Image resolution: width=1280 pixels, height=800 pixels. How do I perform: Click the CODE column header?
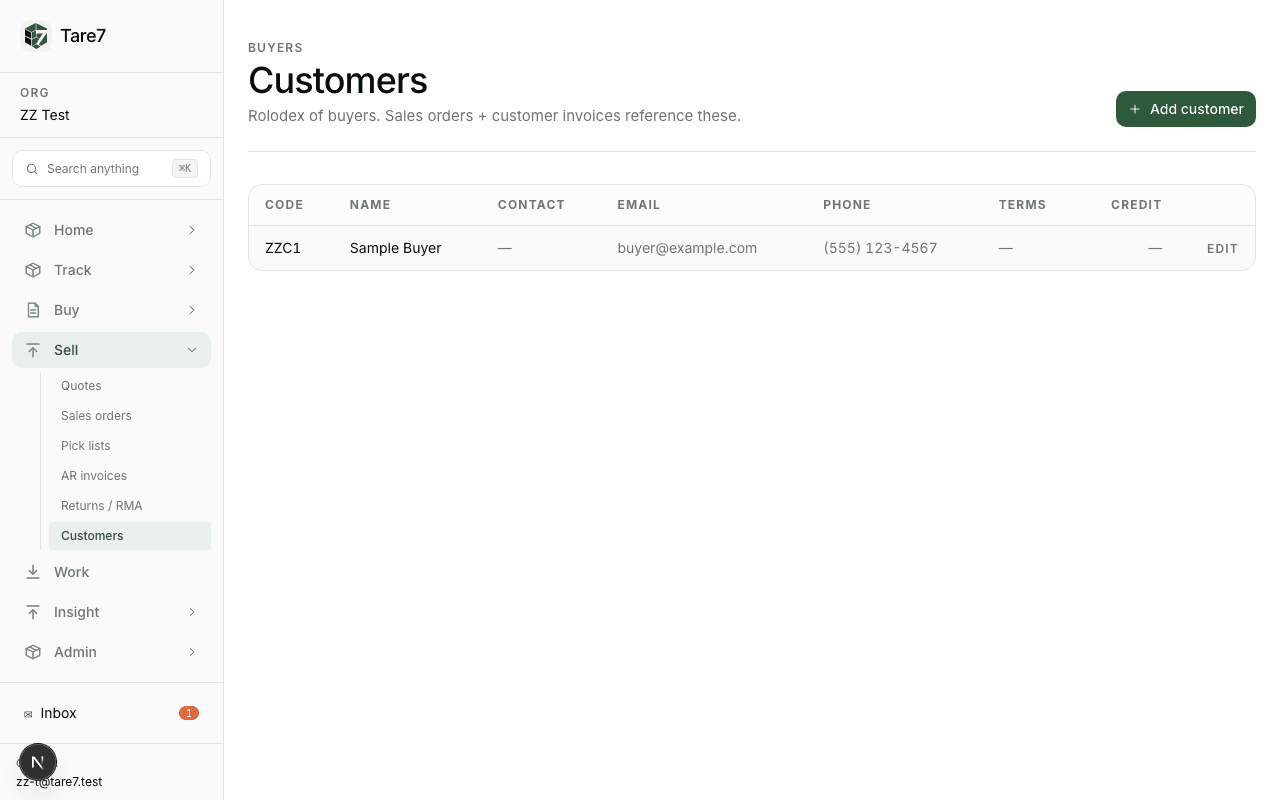(284, 205)
